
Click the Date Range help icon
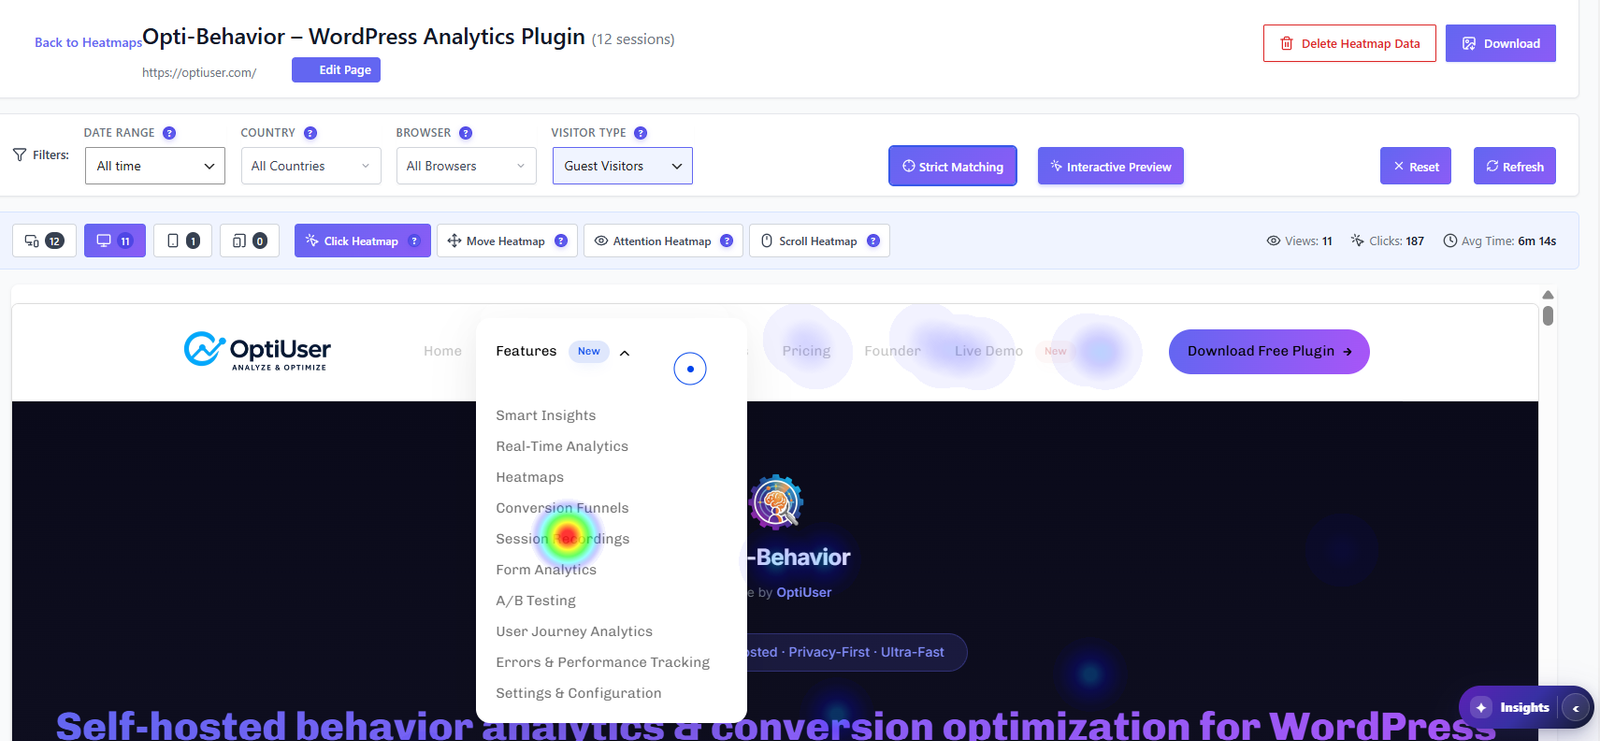169,133
